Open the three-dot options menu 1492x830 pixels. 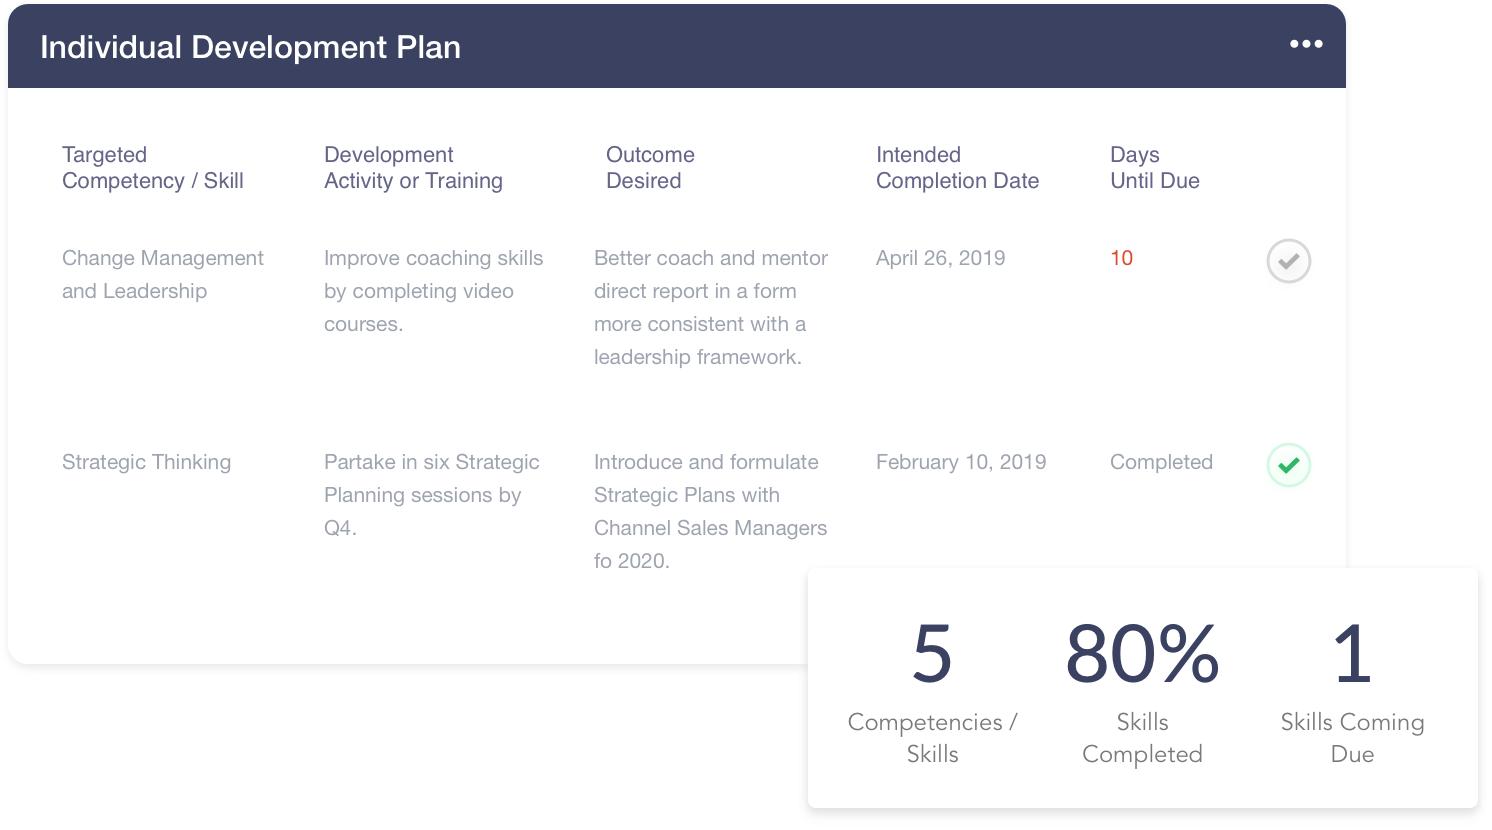1306,44
